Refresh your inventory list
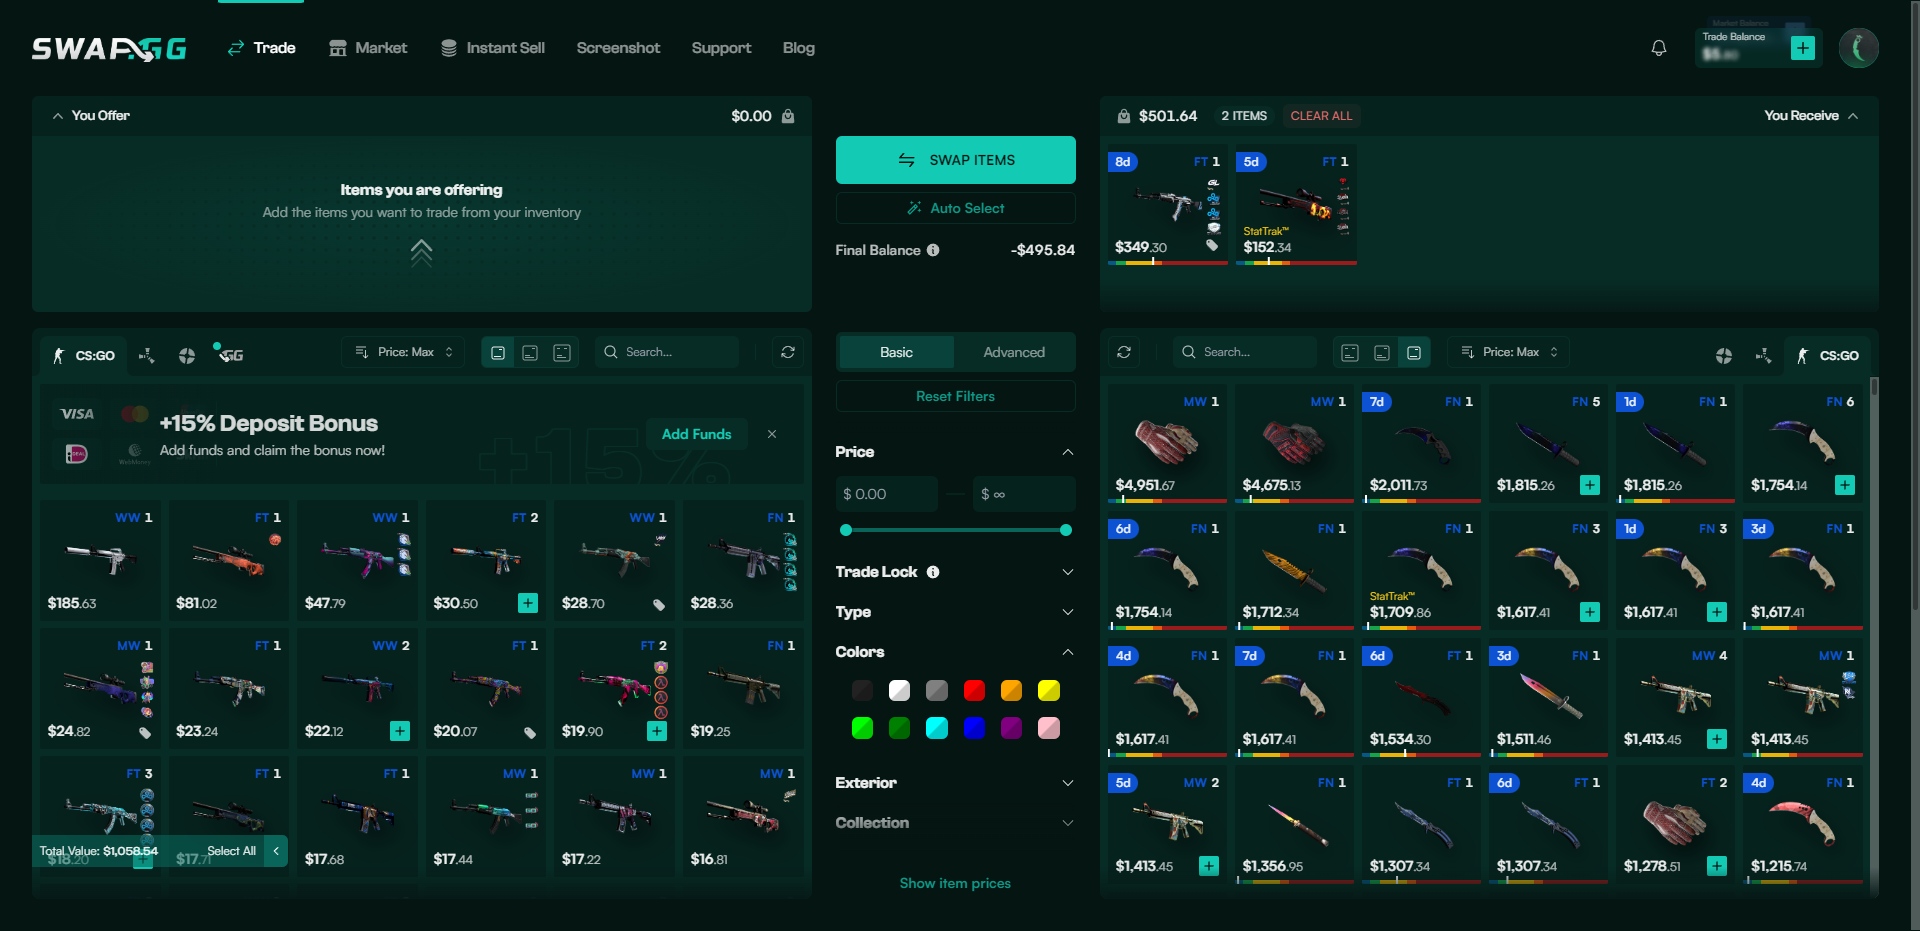This screenshot has width=1920, height=931. (x=788, y=352)
